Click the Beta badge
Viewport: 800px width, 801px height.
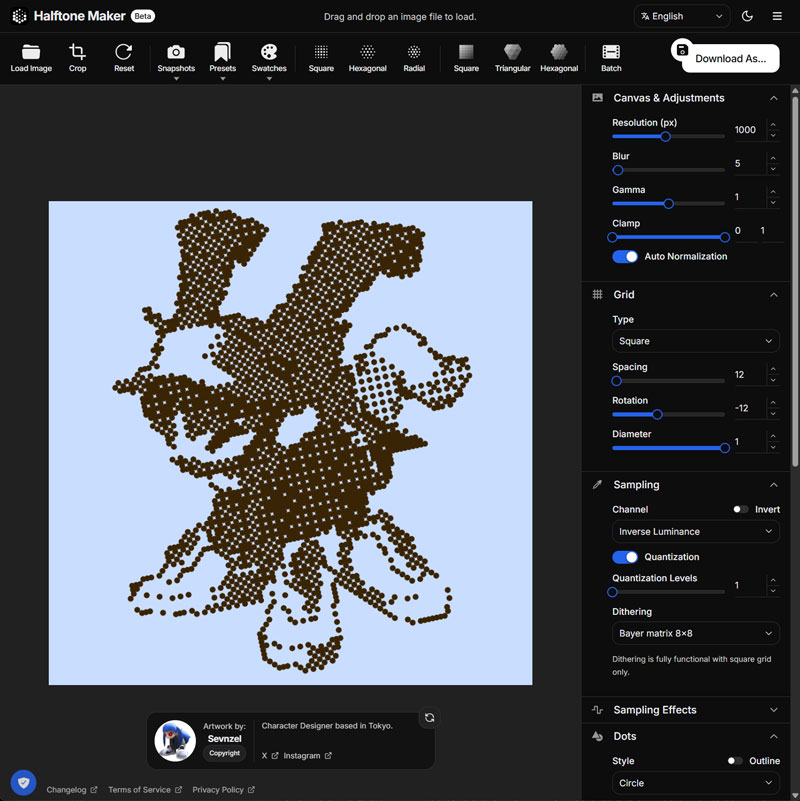[x=143, y=16]
